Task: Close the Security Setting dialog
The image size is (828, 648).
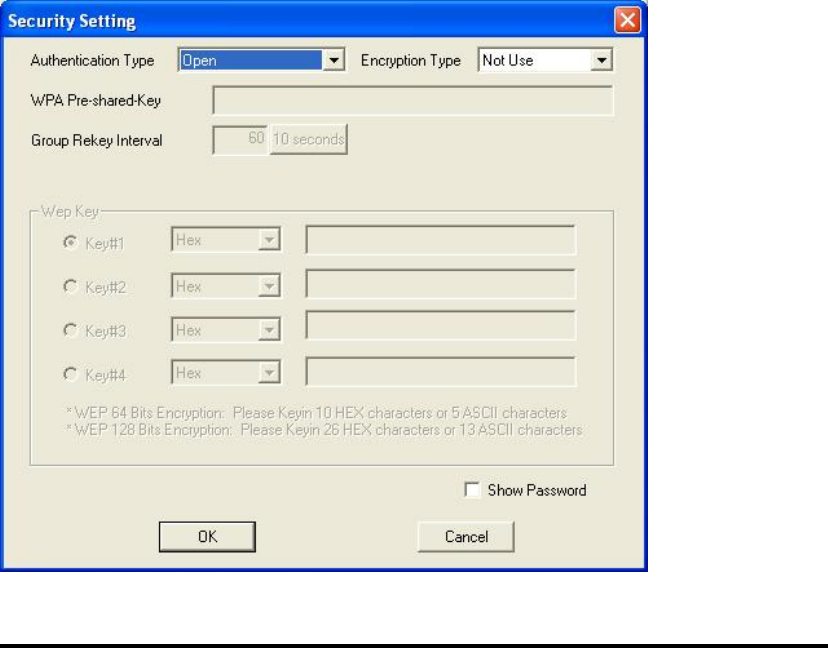Action: (627, 20)
